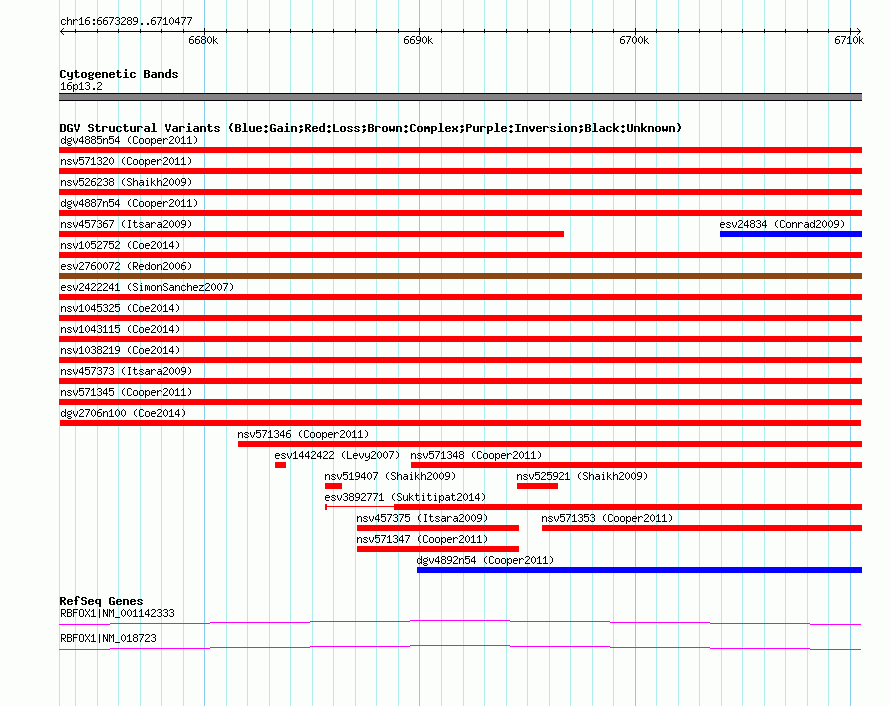Viewport: 890px width, 706px height.
Task: Click nsv571346 (Cooper2011) label
Action: coord(303,434)
